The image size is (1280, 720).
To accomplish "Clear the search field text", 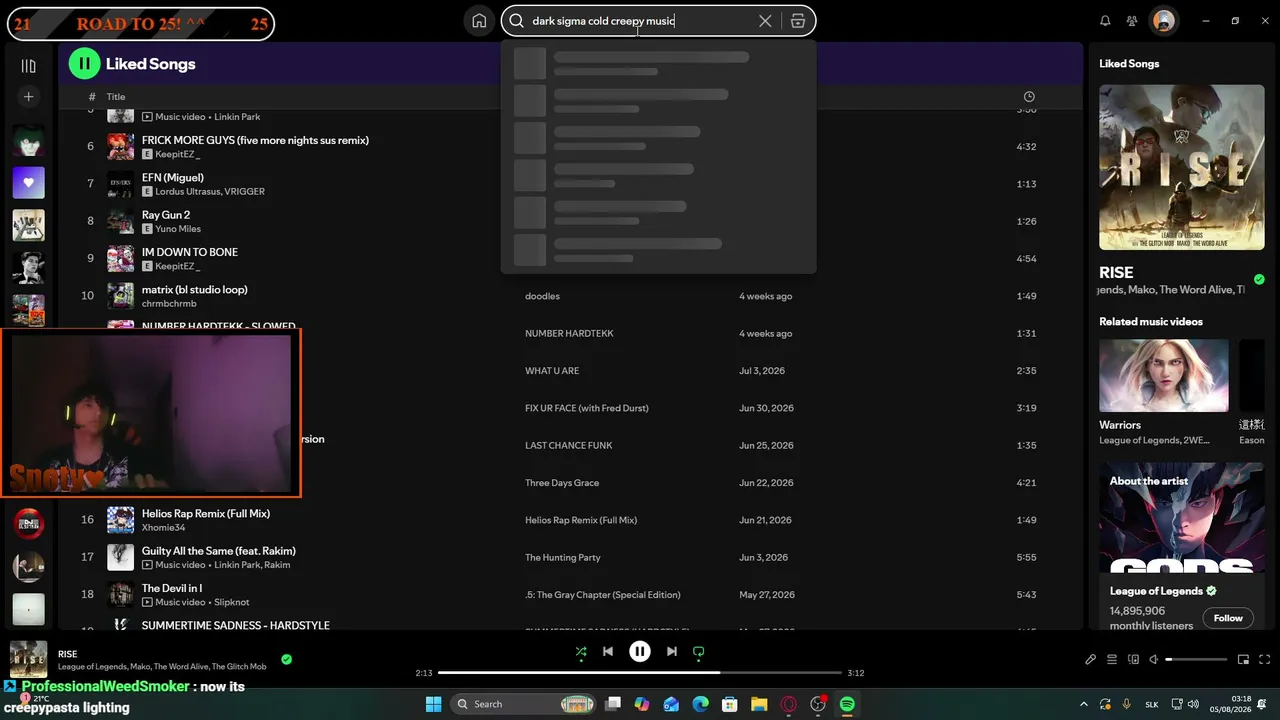I will point(765,21).
